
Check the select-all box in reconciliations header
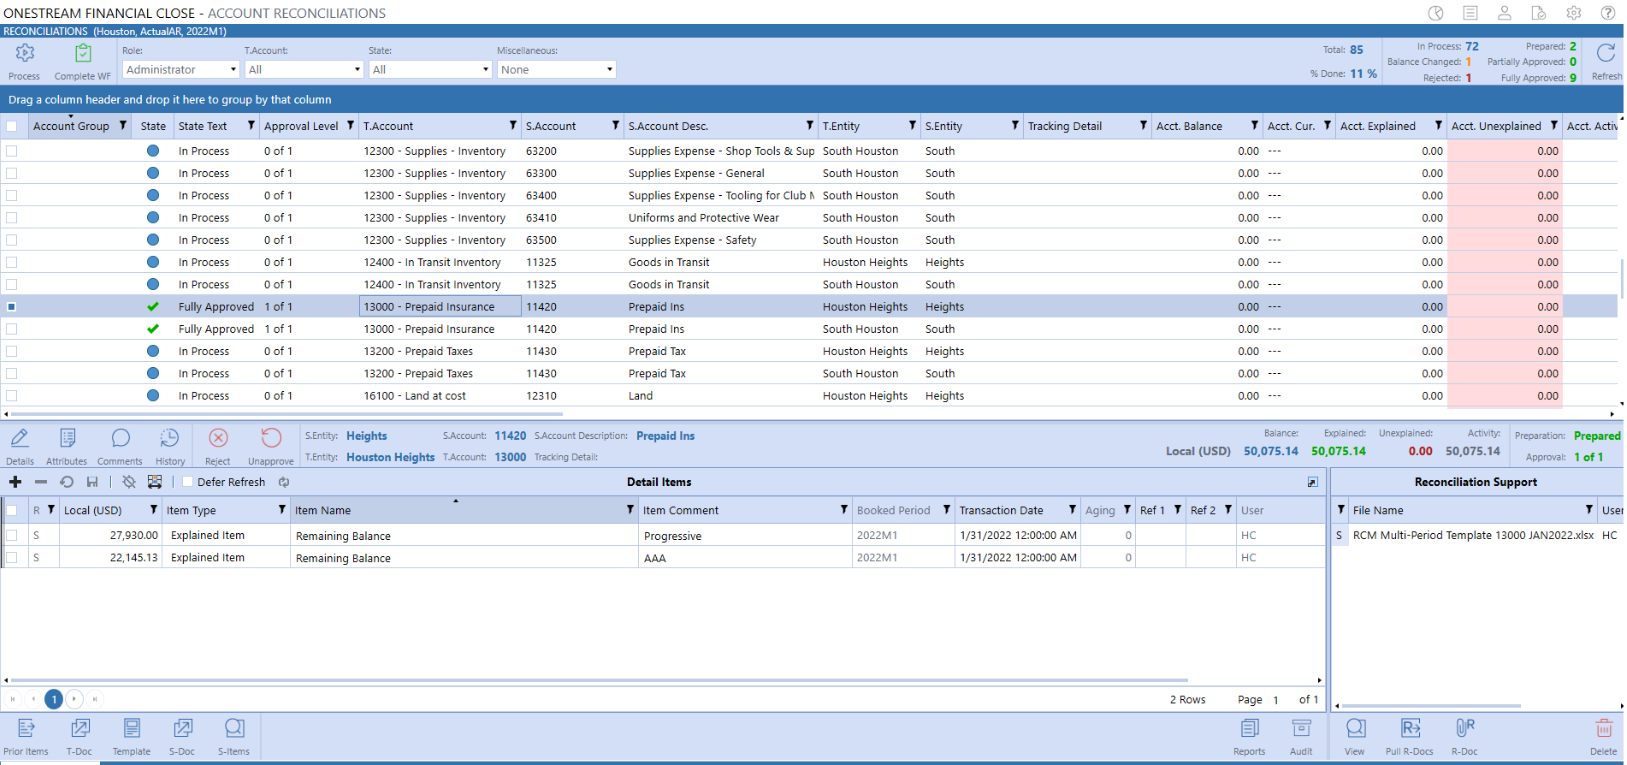pyautogui.click(x=12, y=126)
